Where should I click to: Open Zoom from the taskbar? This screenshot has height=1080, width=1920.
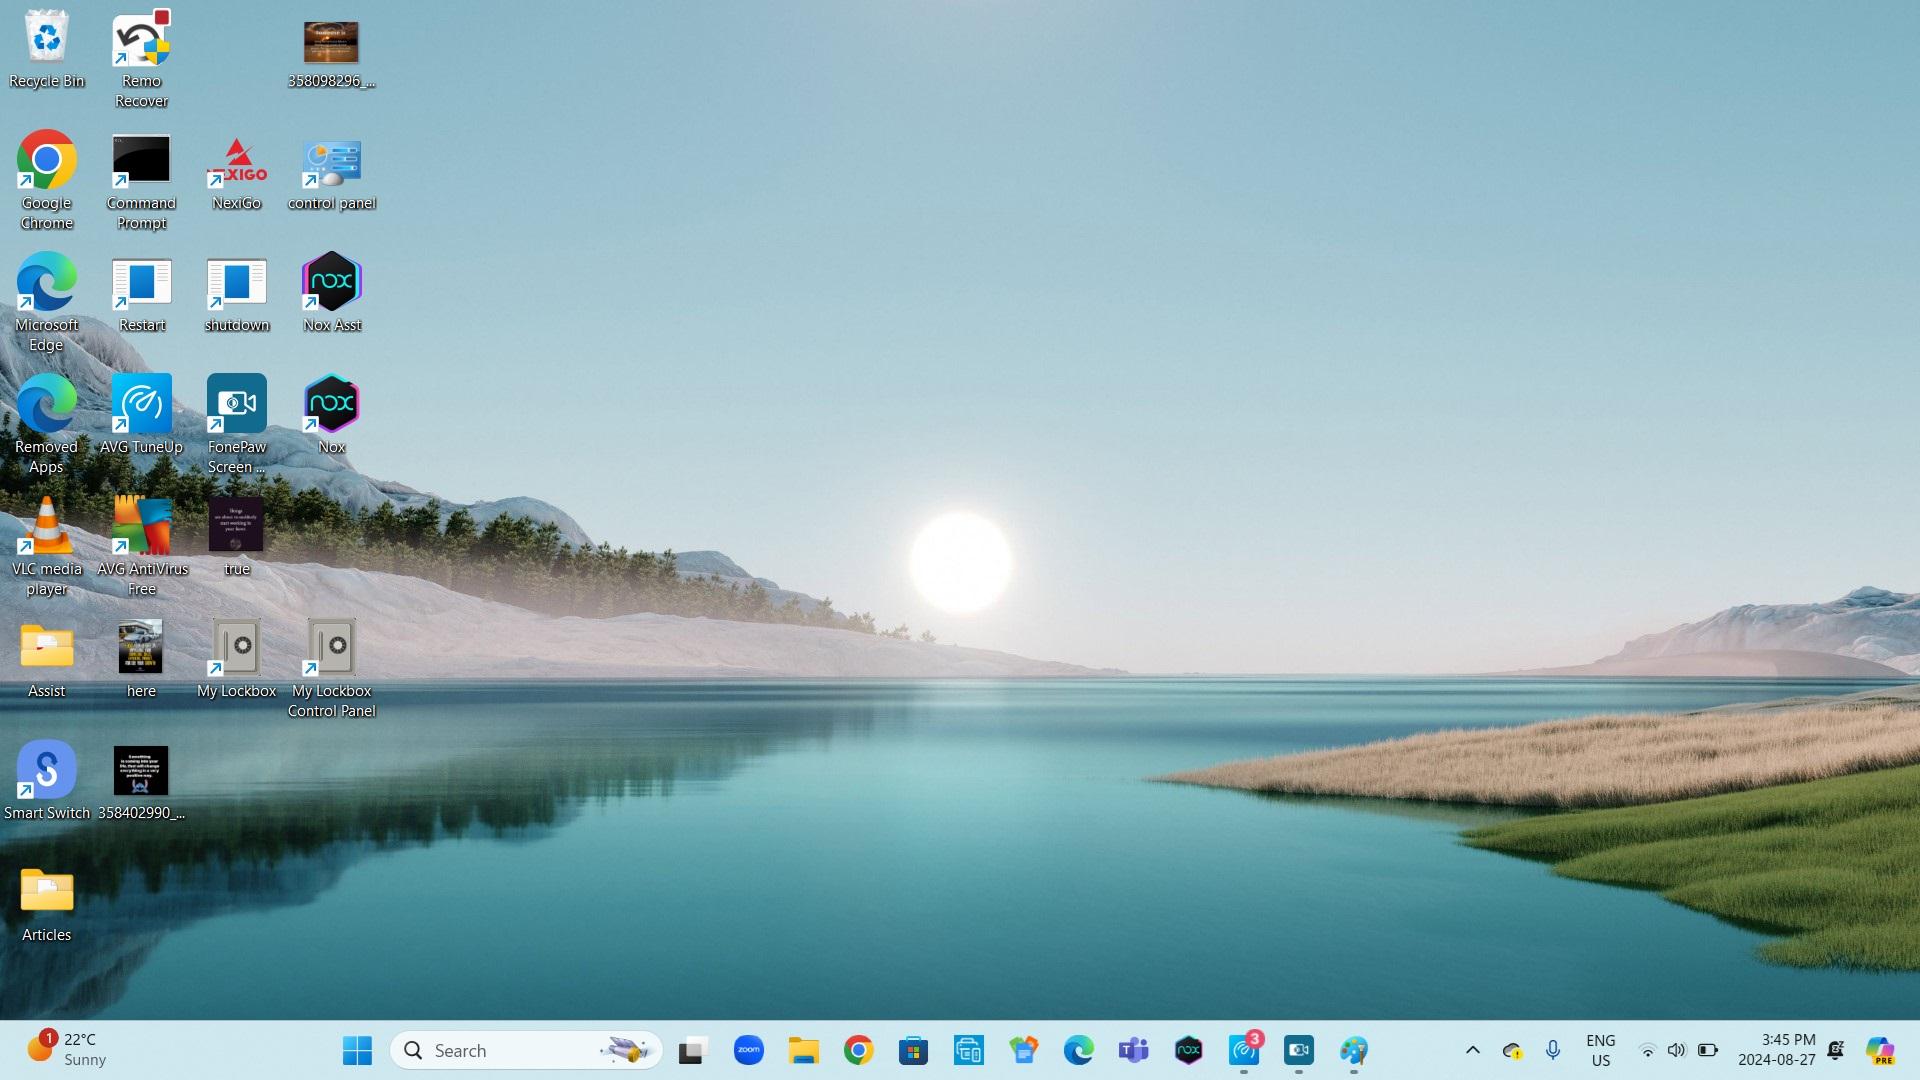748,1051
